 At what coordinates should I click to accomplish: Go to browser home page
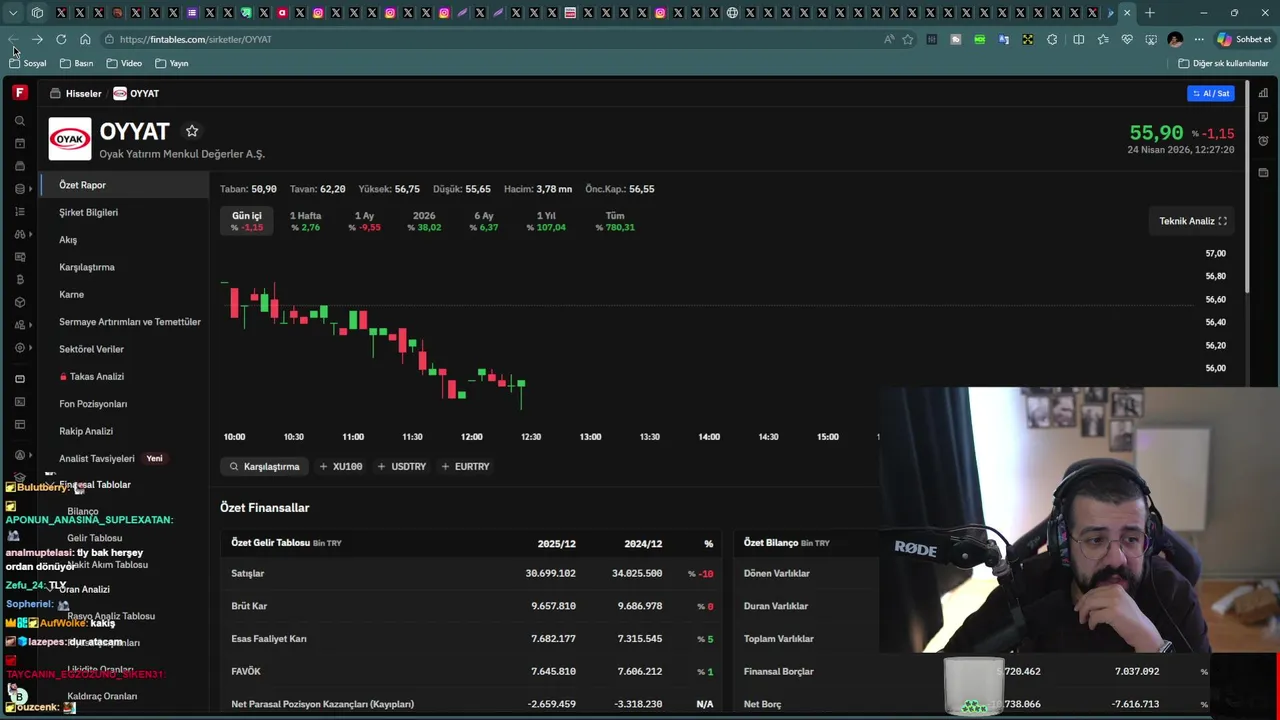(x=85, y=39)
